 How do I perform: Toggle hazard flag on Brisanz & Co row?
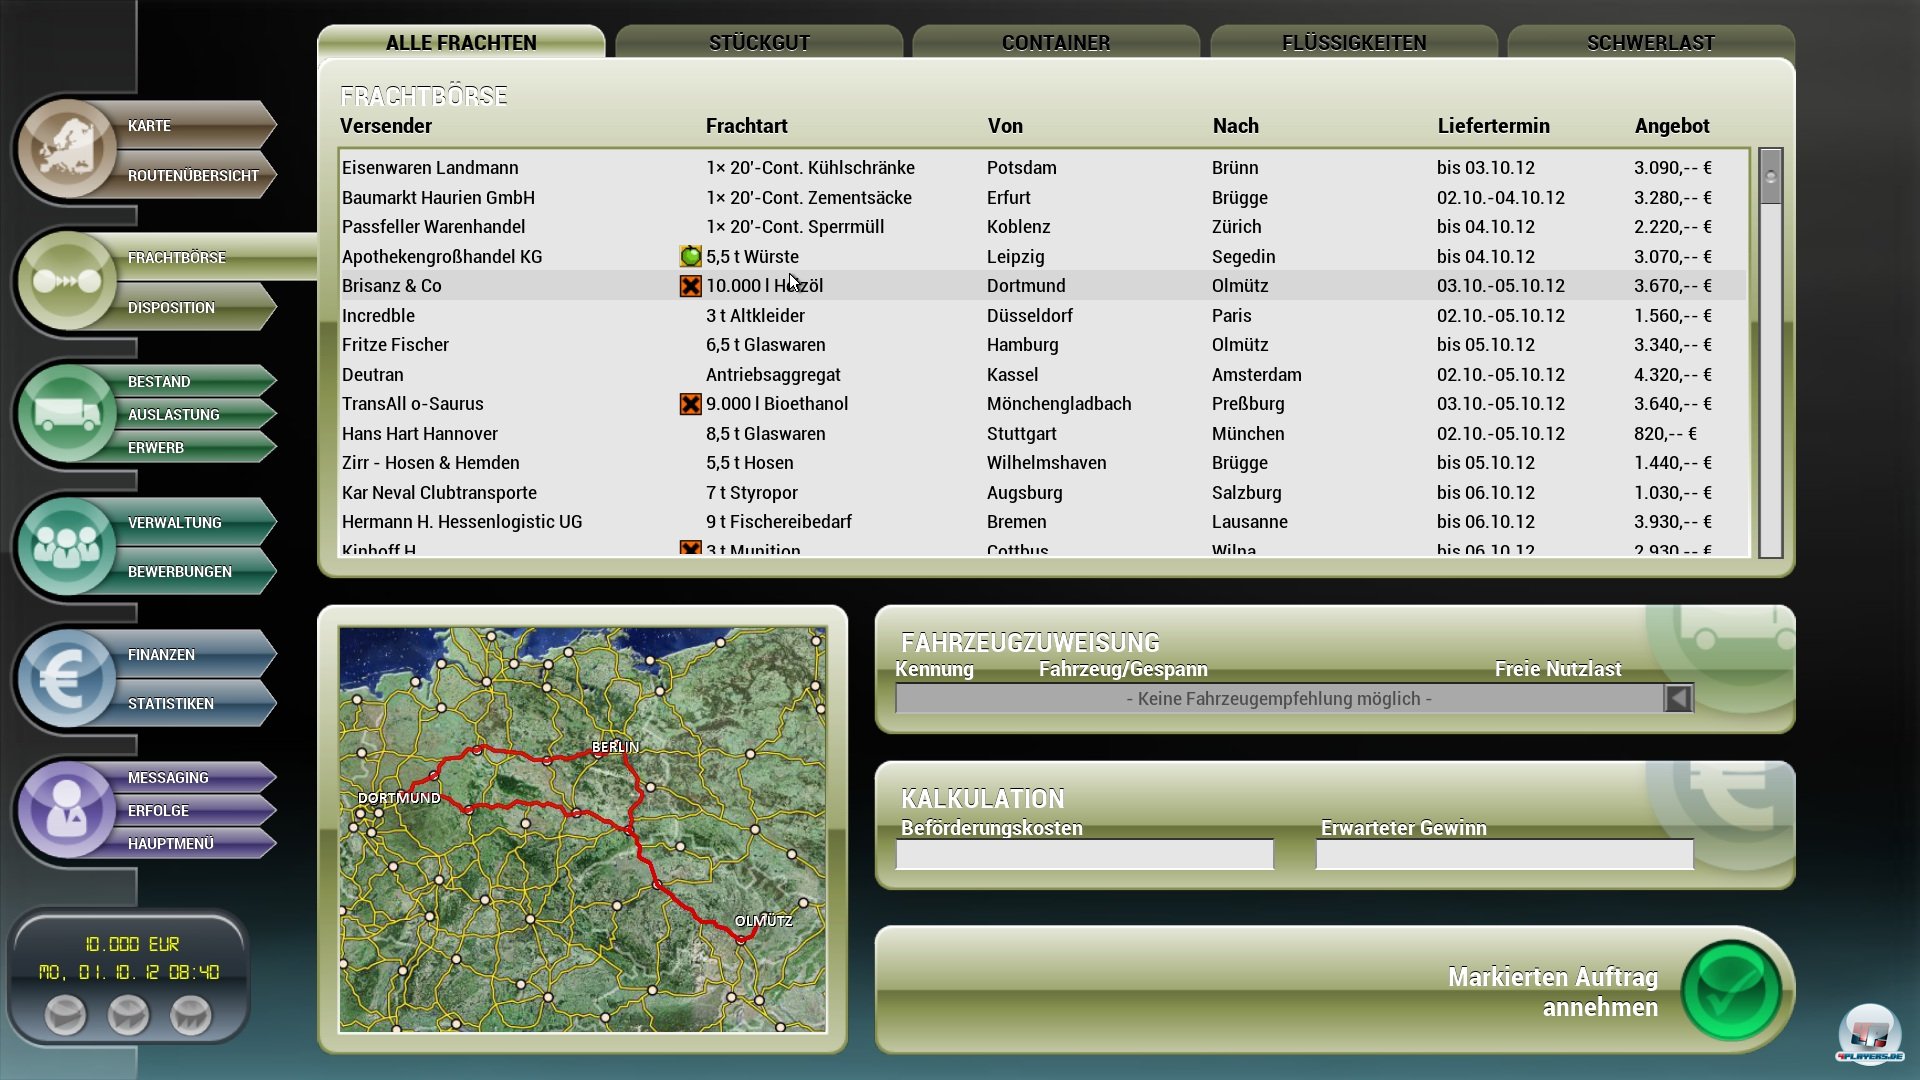(687, 285)
